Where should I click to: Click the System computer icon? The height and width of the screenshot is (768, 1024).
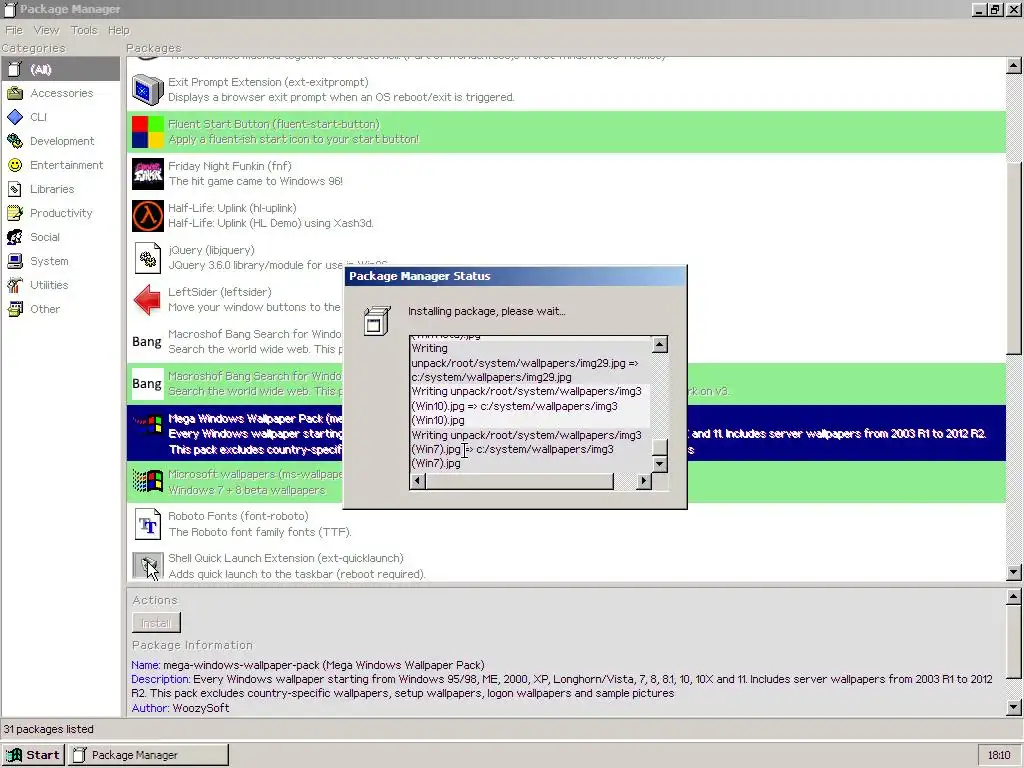point(15,261)
